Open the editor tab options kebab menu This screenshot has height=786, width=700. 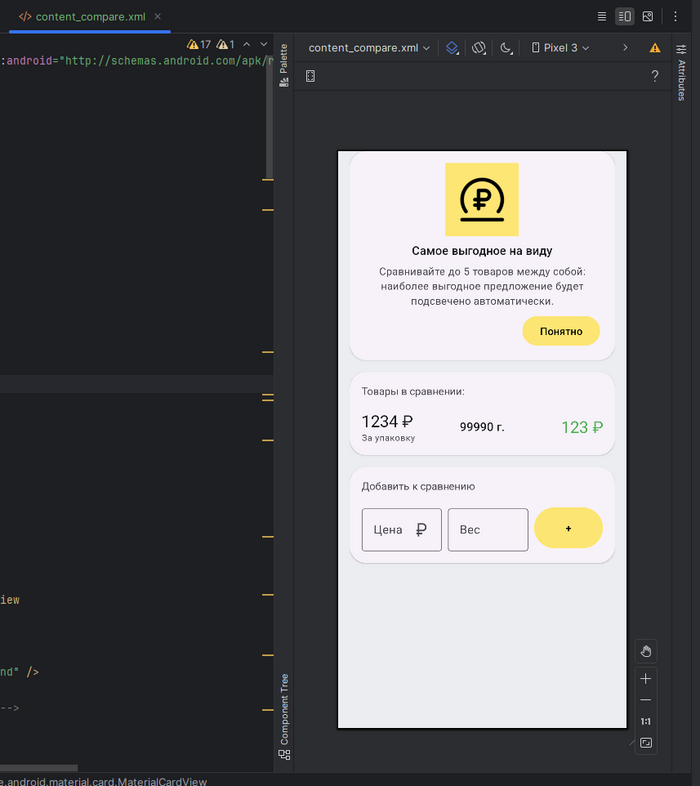(x=676, y=17)
